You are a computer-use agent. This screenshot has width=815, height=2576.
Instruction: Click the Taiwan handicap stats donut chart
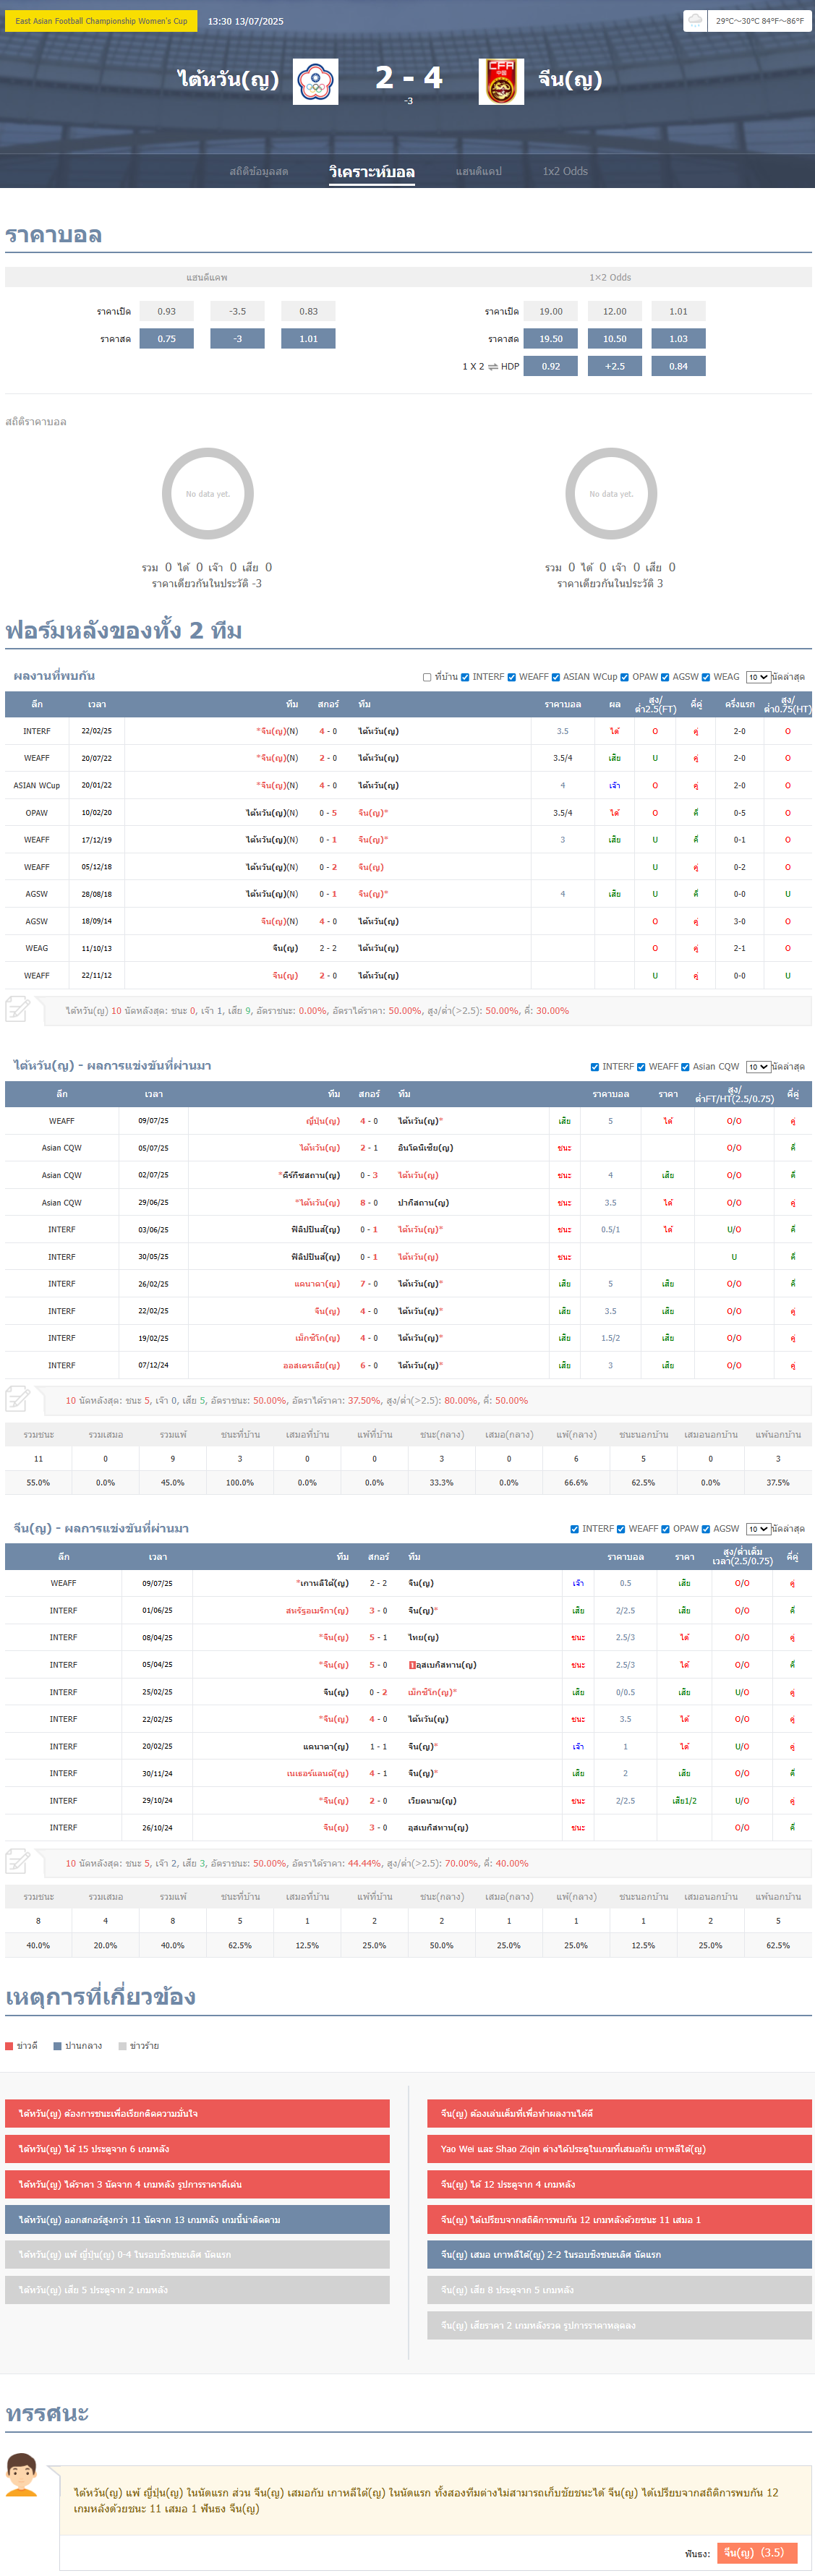208,494
